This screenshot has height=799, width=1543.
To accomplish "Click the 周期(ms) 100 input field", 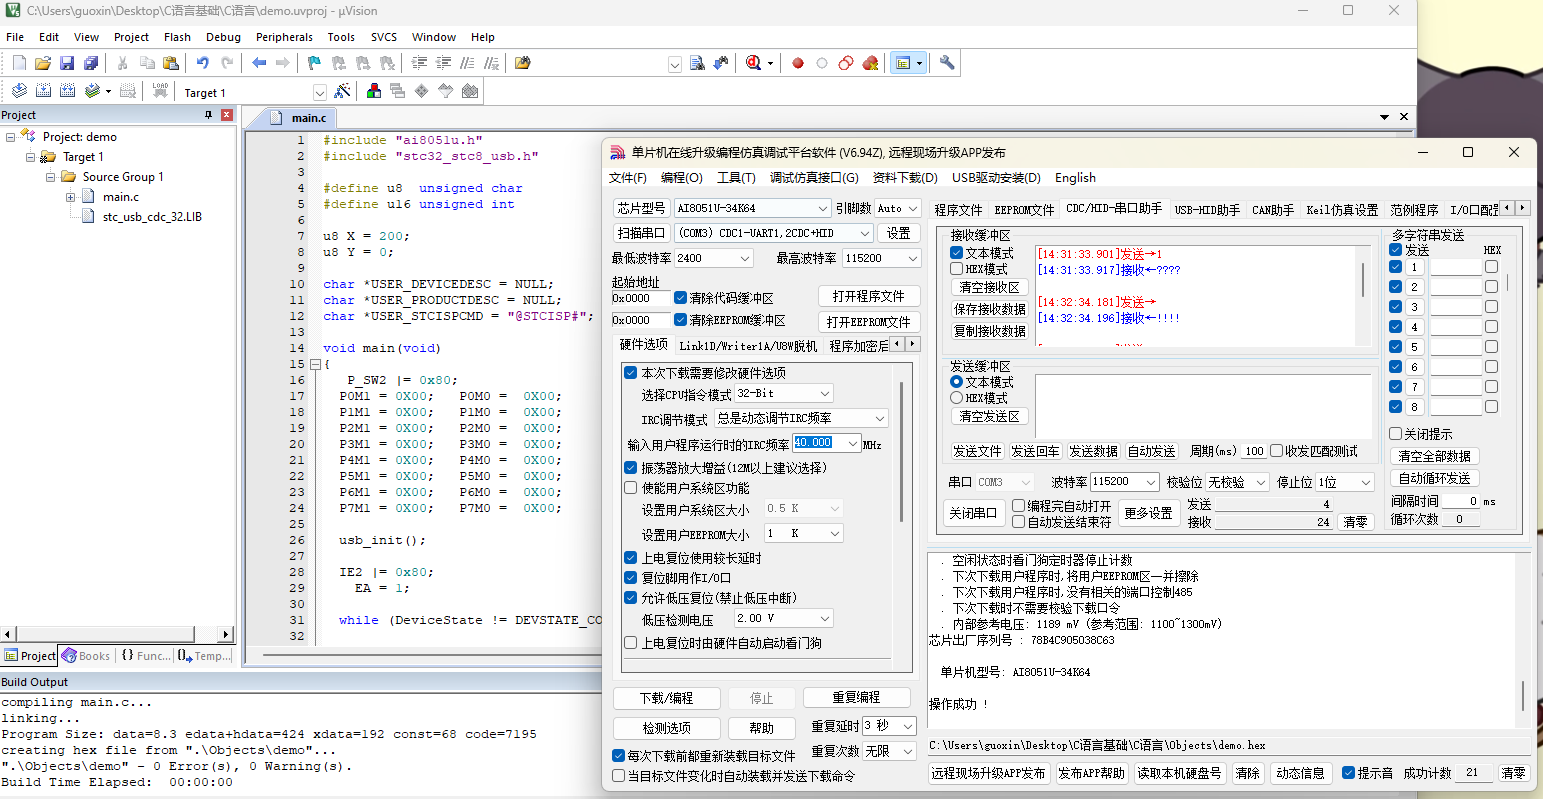I will pyautogui.click(x=1254, y=451).
